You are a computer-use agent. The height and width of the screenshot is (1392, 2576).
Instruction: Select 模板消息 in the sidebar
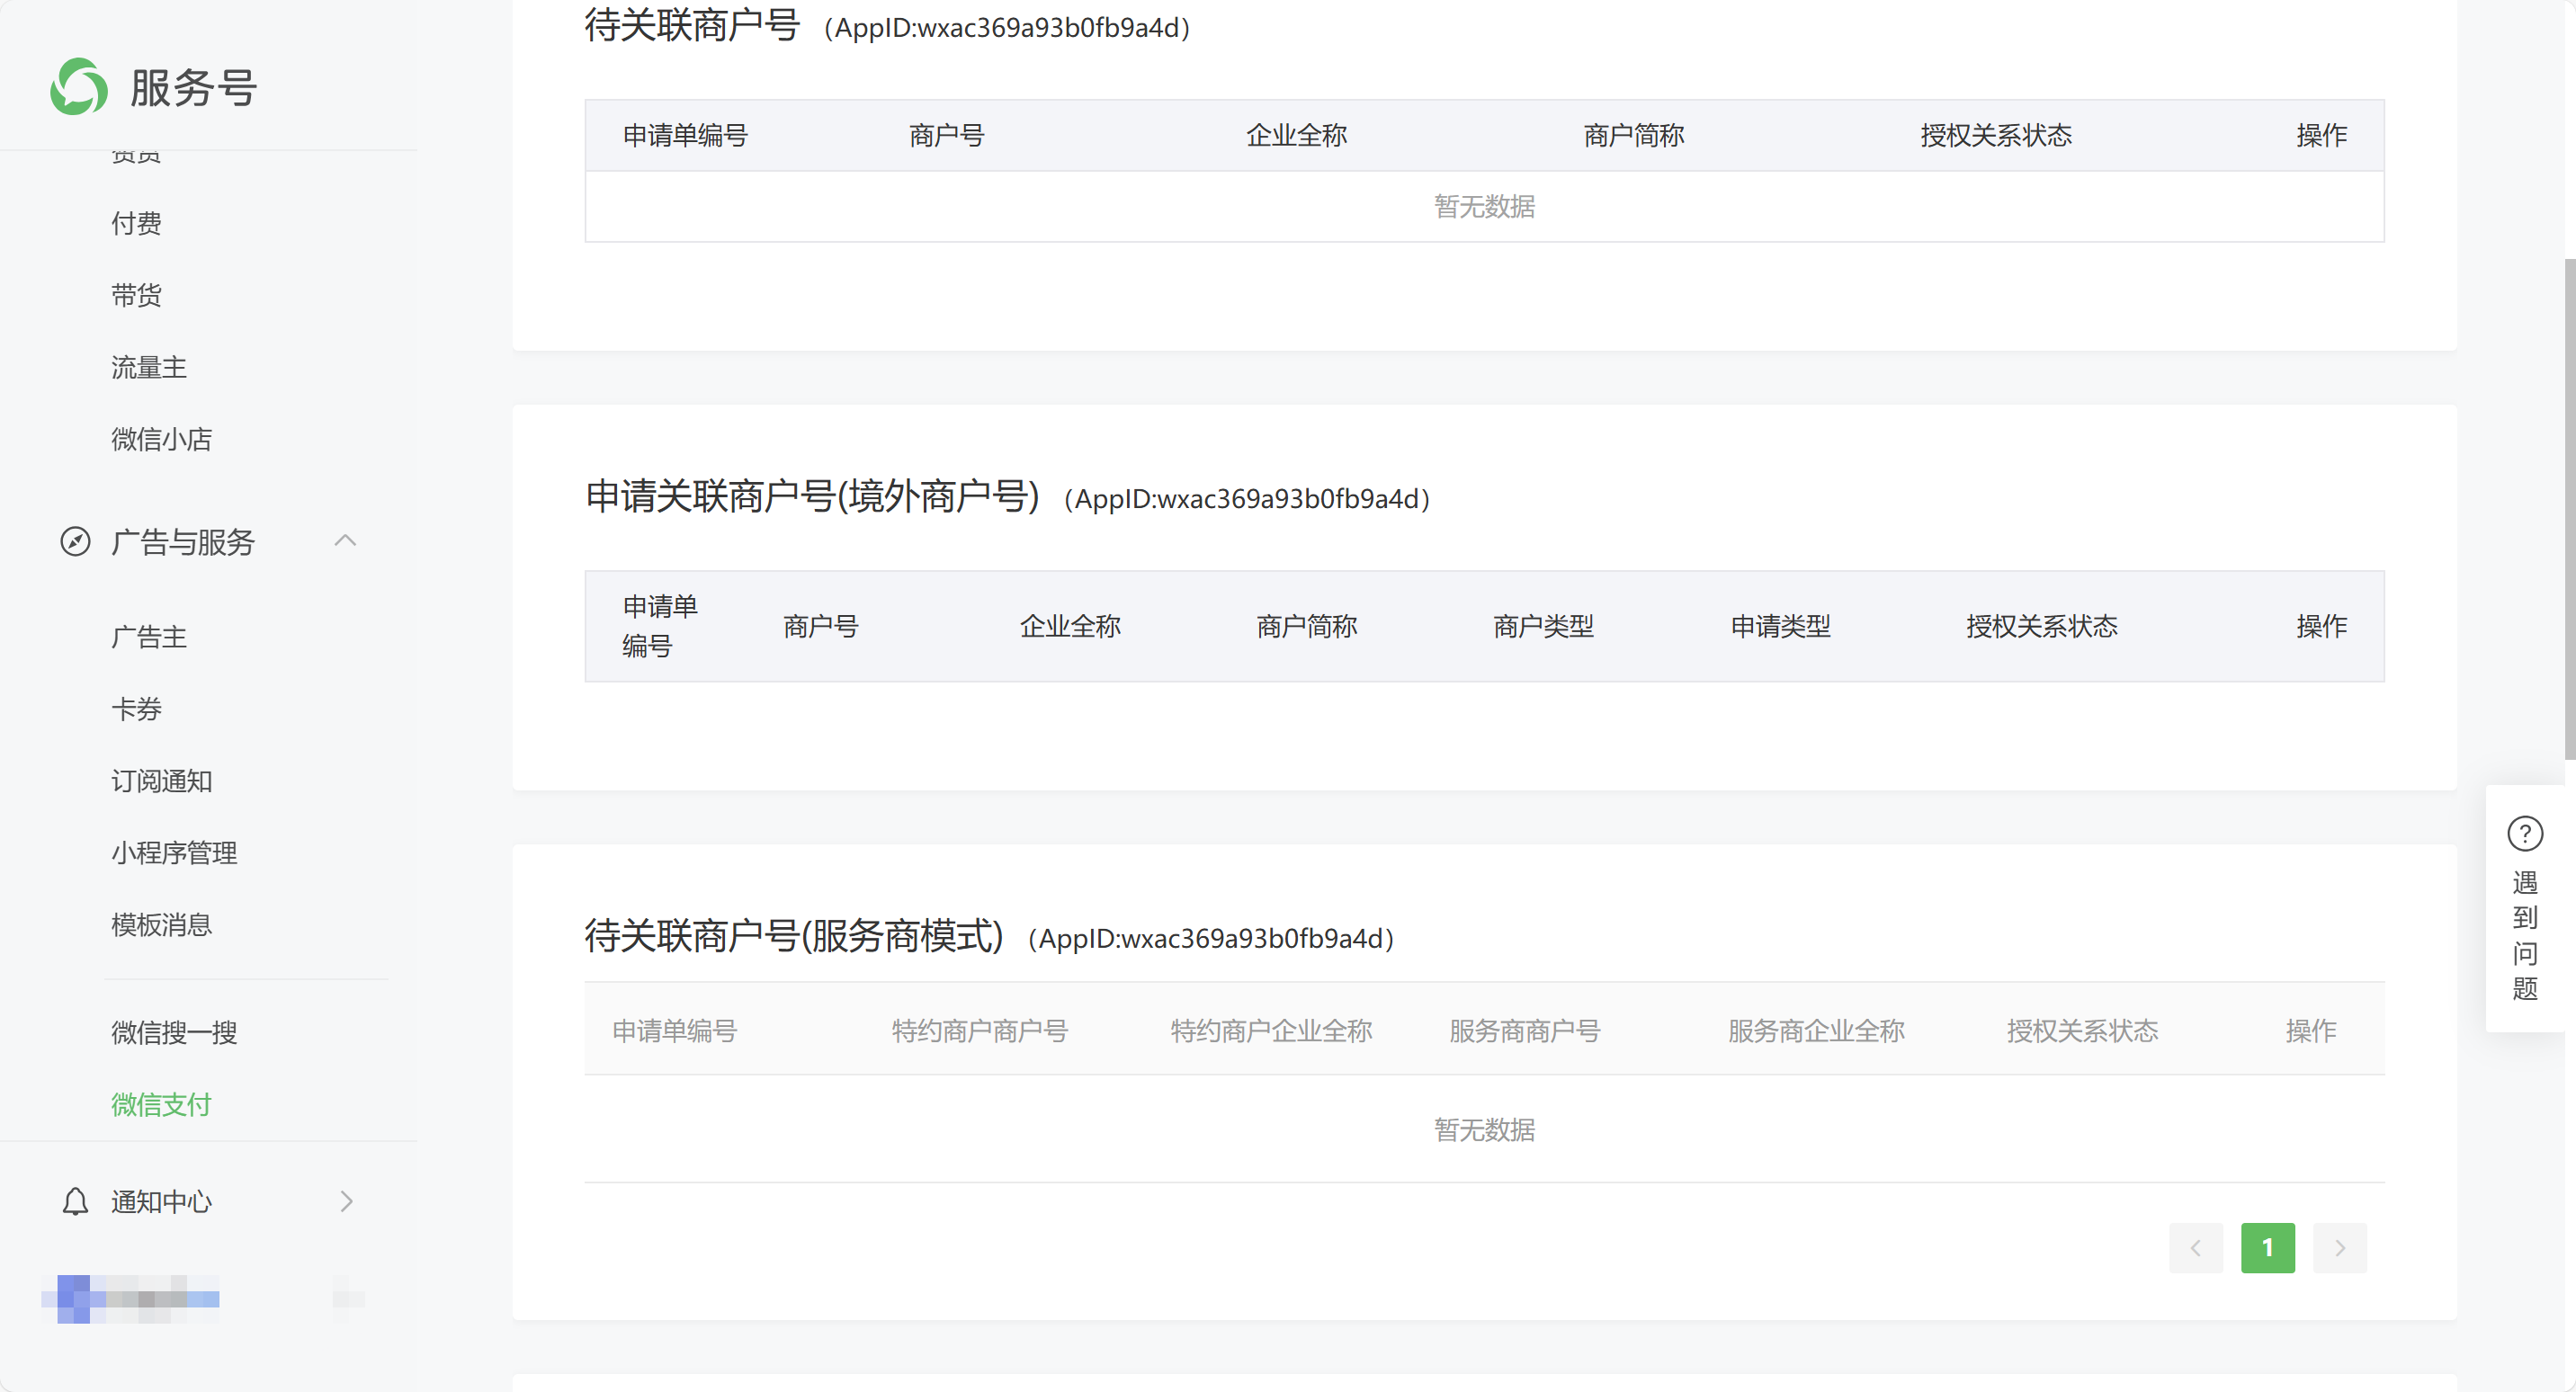tap(161, 924)
